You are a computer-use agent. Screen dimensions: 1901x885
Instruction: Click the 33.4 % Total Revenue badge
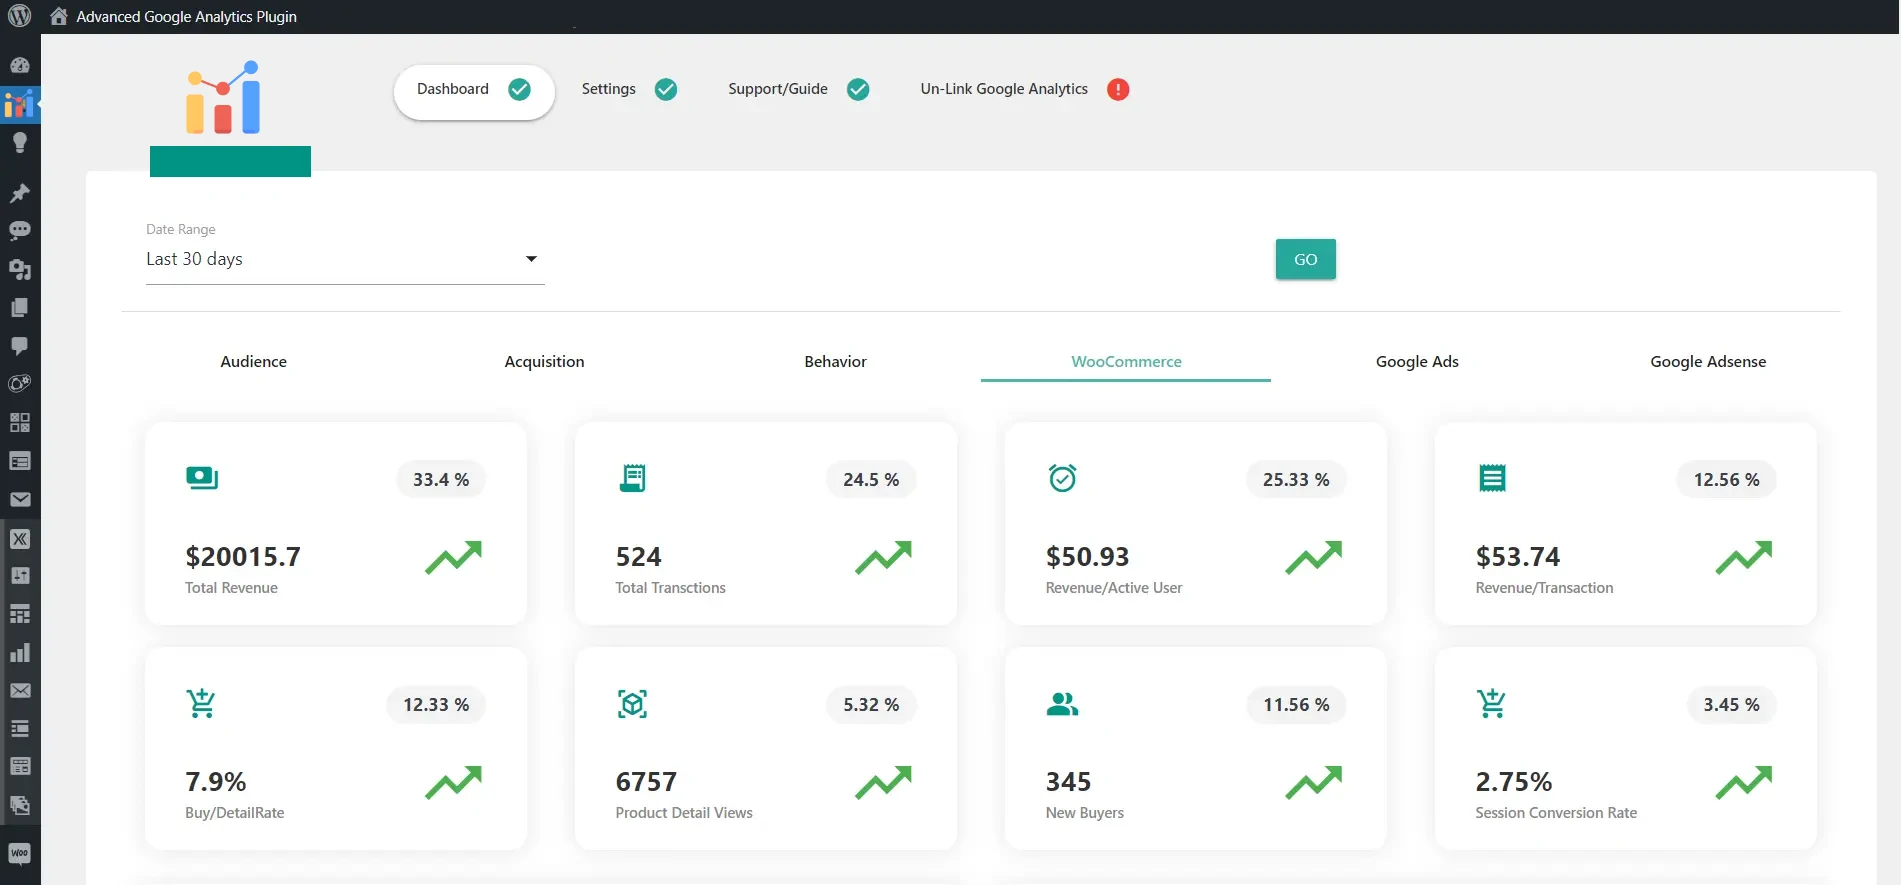tap(441, 480)
